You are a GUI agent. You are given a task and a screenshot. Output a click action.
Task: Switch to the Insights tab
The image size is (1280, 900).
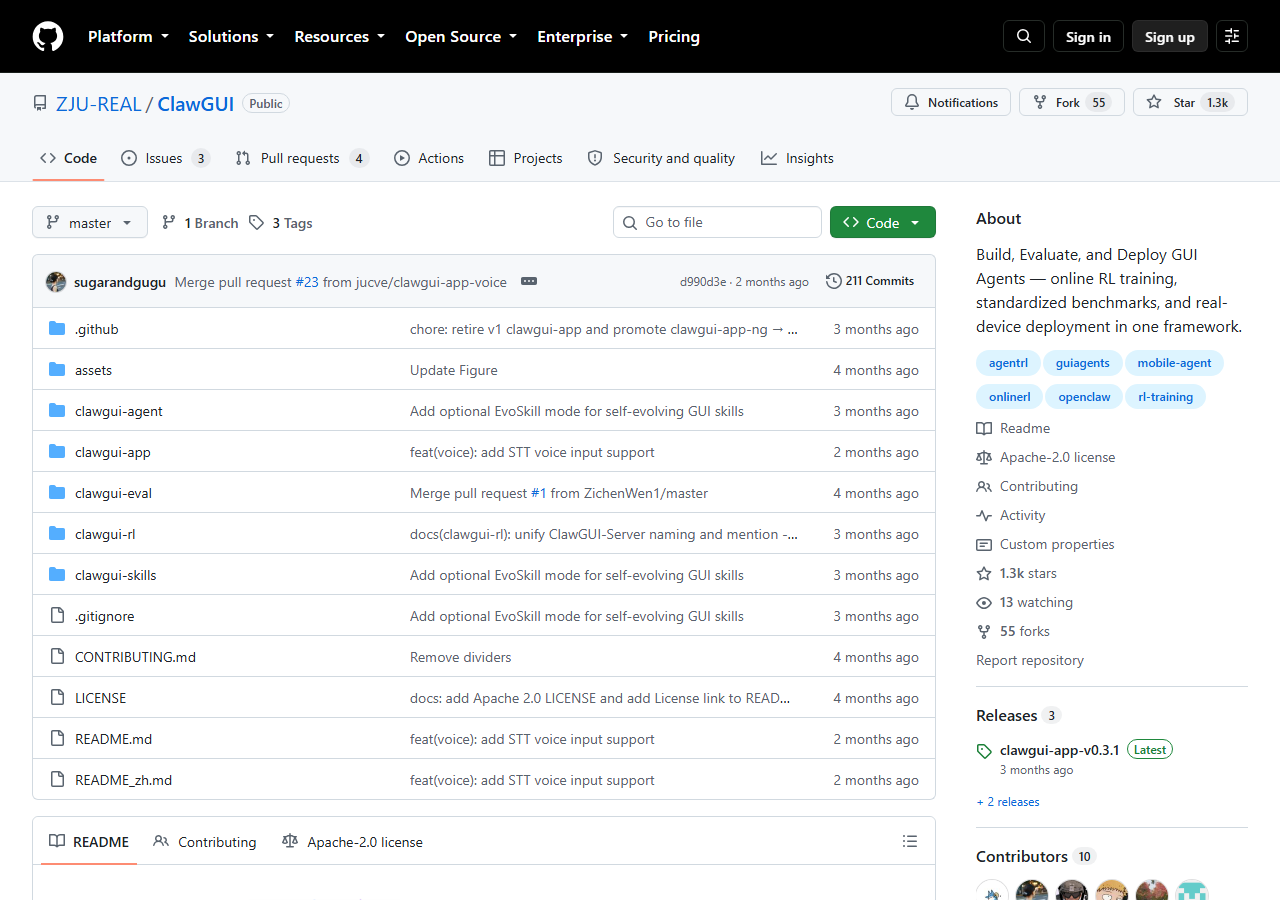(x=797, y=158)
